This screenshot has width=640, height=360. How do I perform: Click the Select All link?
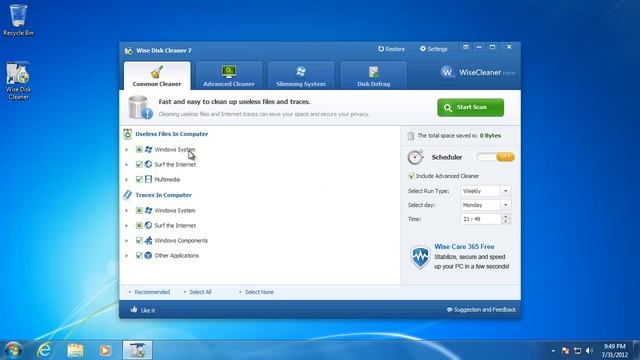200,292
